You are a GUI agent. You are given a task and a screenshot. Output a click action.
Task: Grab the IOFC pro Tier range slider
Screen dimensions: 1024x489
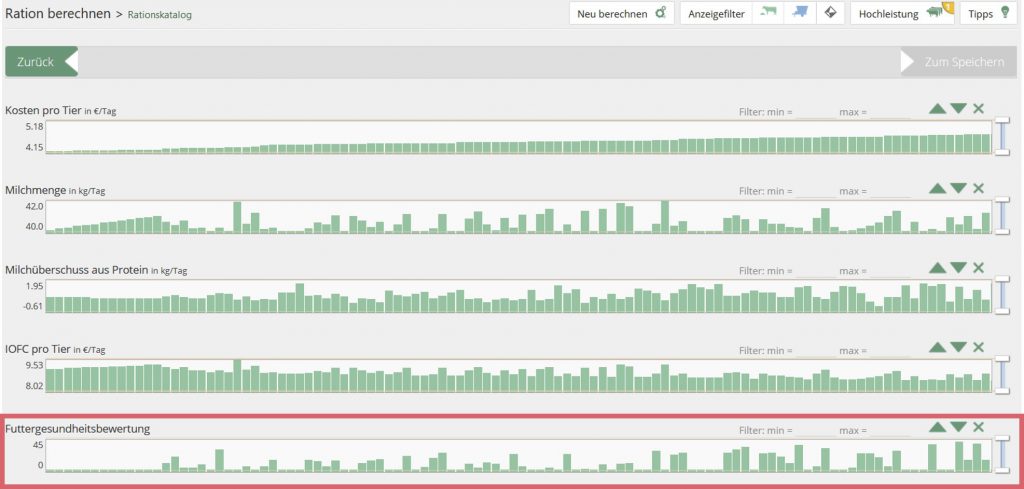(1002, 375)
